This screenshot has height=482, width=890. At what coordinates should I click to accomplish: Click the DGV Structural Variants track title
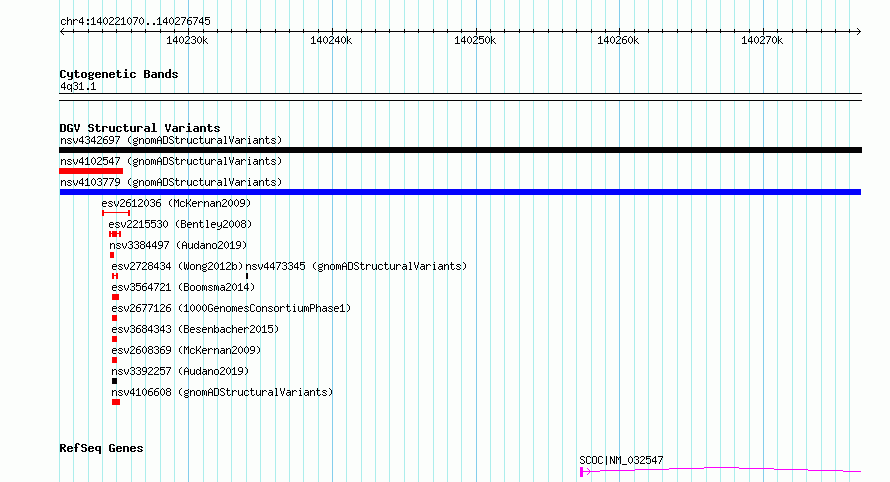(x=140, y=128)
